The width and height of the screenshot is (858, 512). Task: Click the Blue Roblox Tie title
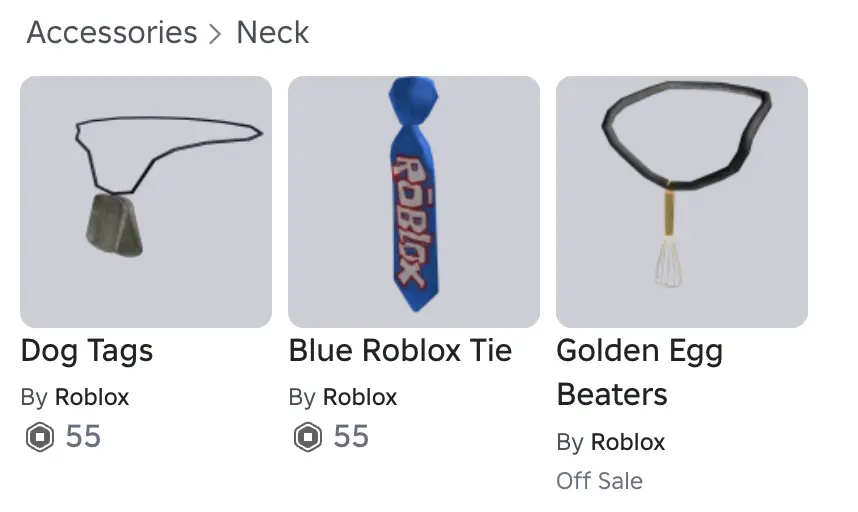pos(400,350)
